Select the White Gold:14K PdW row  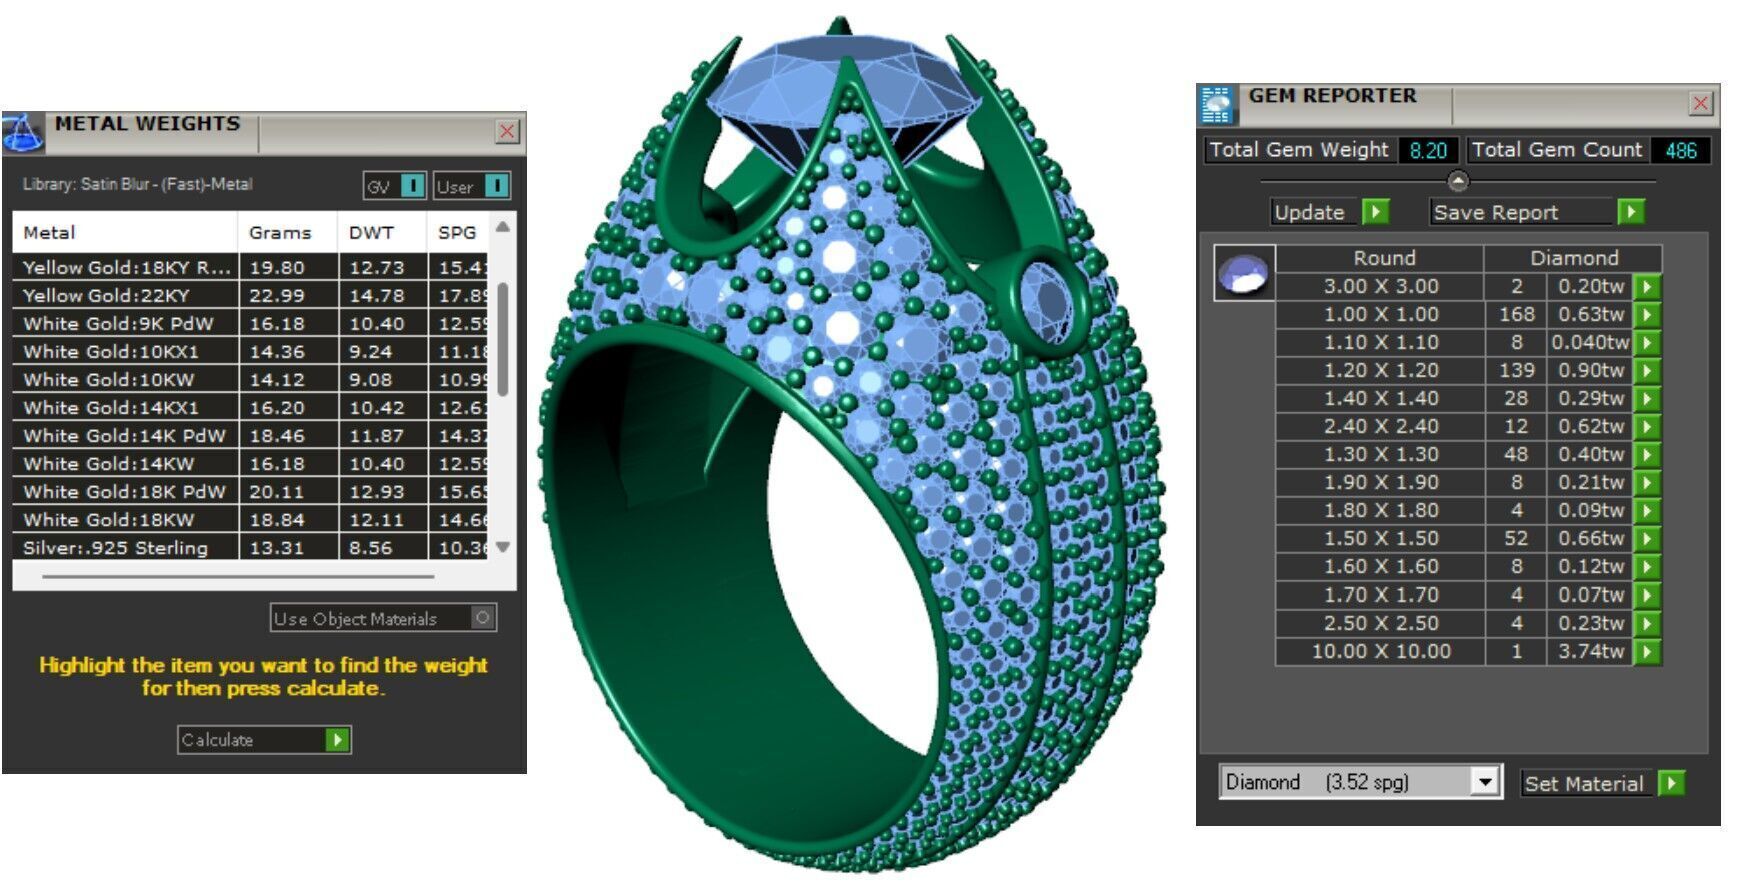251,435
